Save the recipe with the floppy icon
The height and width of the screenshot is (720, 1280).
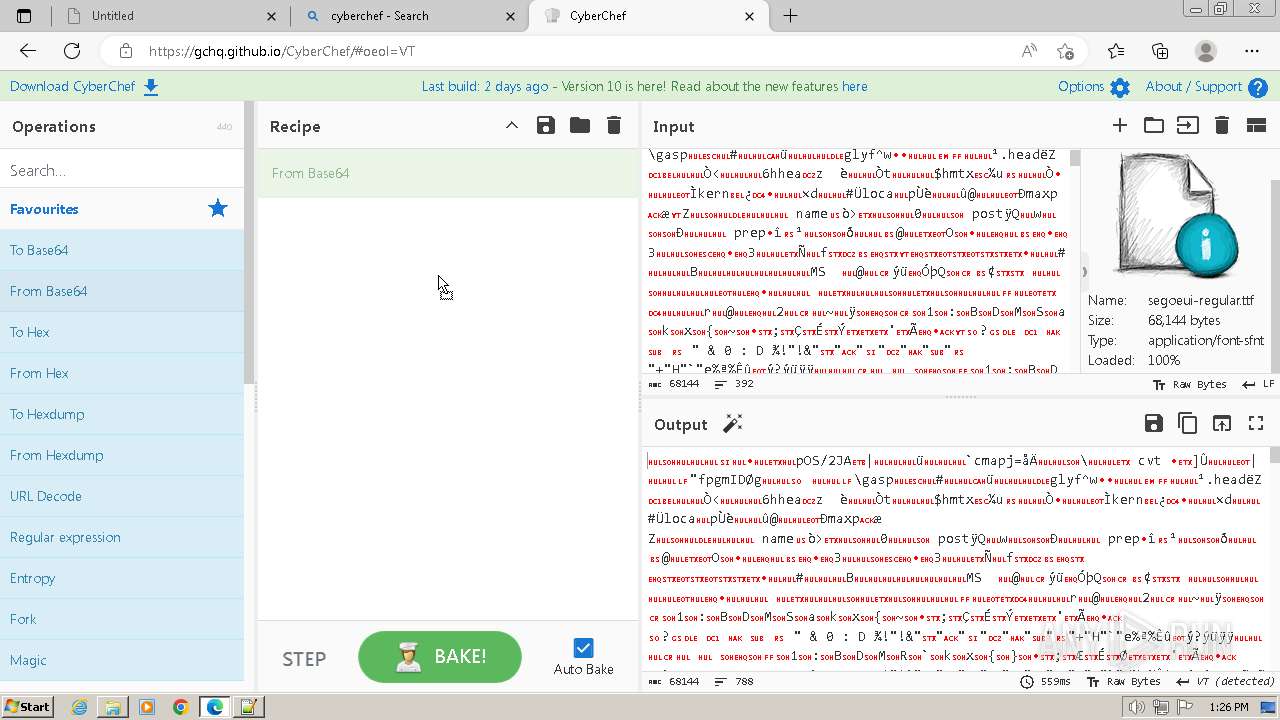pos(545,125)
